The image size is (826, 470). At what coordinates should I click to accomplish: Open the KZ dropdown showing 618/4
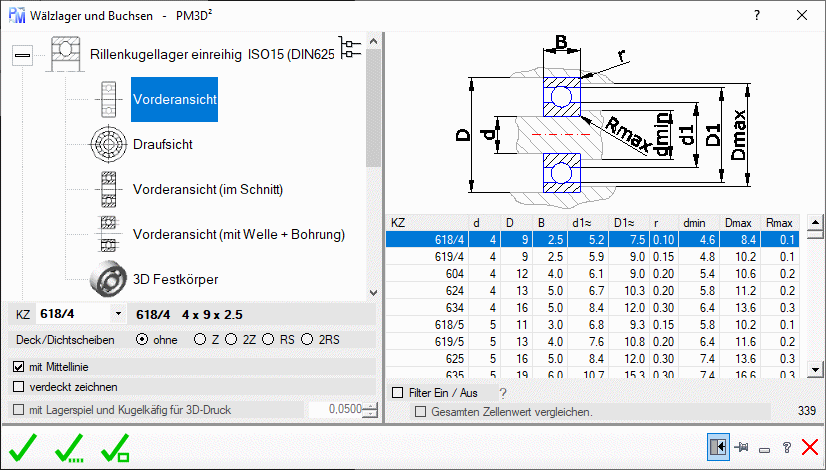pos(119,314)
